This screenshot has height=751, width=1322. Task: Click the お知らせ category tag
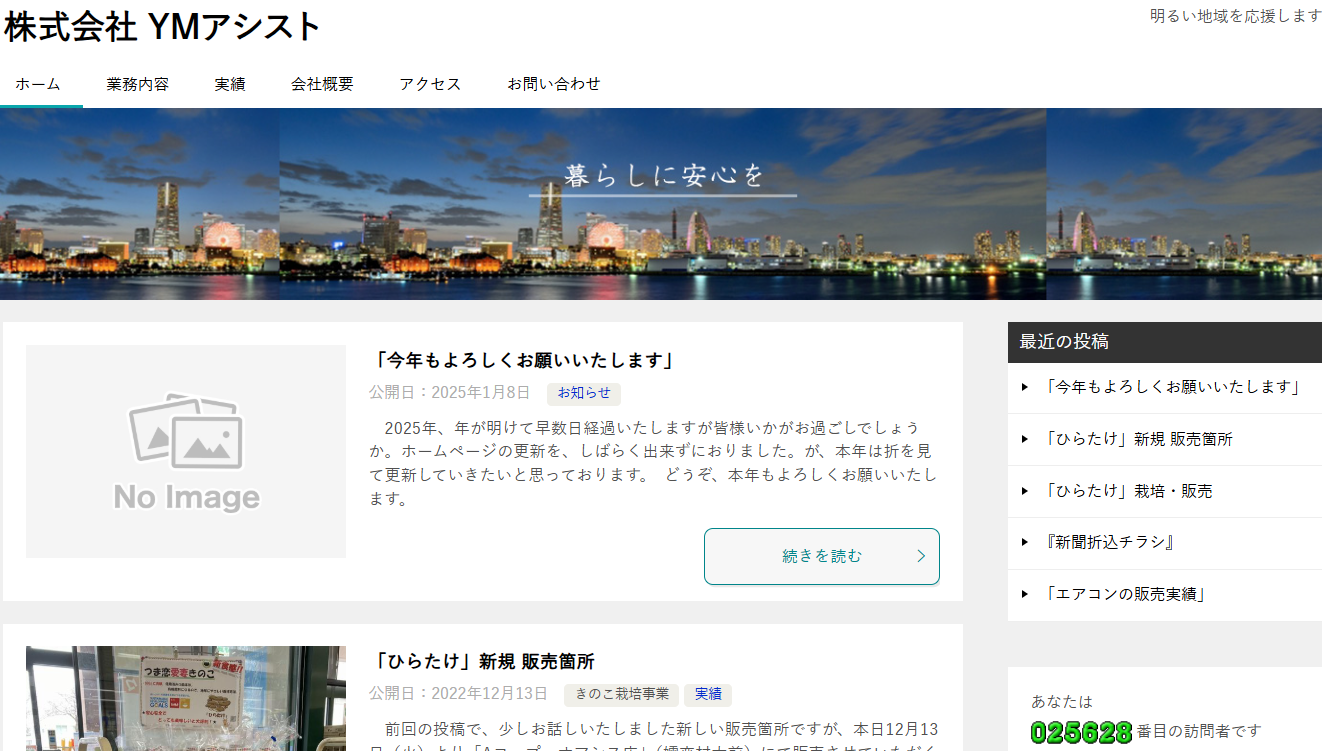[584, 393]
